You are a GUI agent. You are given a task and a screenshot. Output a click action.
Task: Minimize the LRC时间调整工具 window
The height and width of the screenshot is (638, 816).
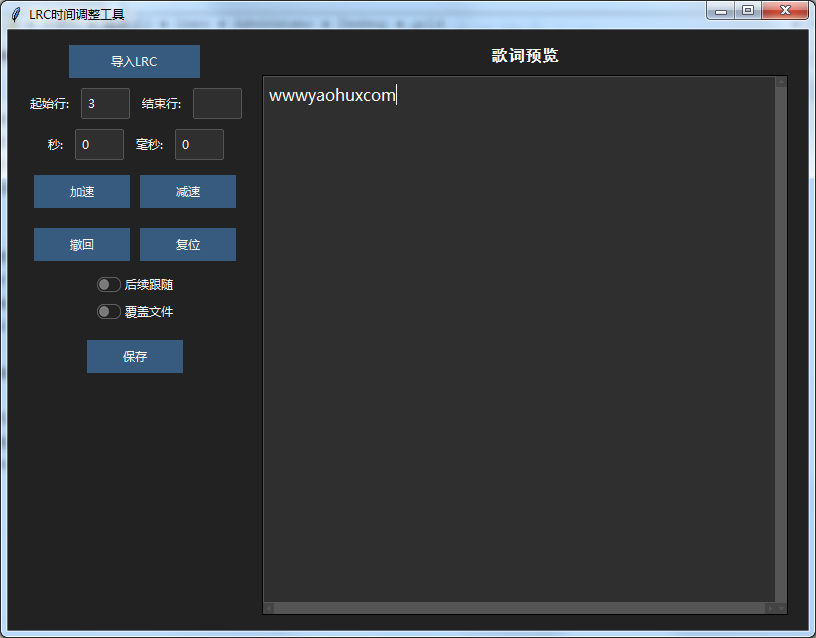pyautogui.click(x=721, y=10)
